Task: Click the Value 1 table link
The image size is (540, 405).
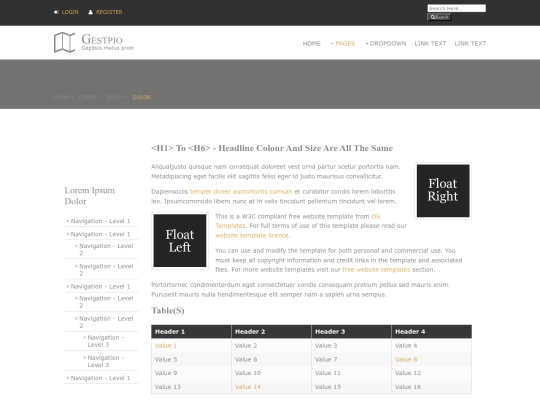Action: (x=166, y=345)
